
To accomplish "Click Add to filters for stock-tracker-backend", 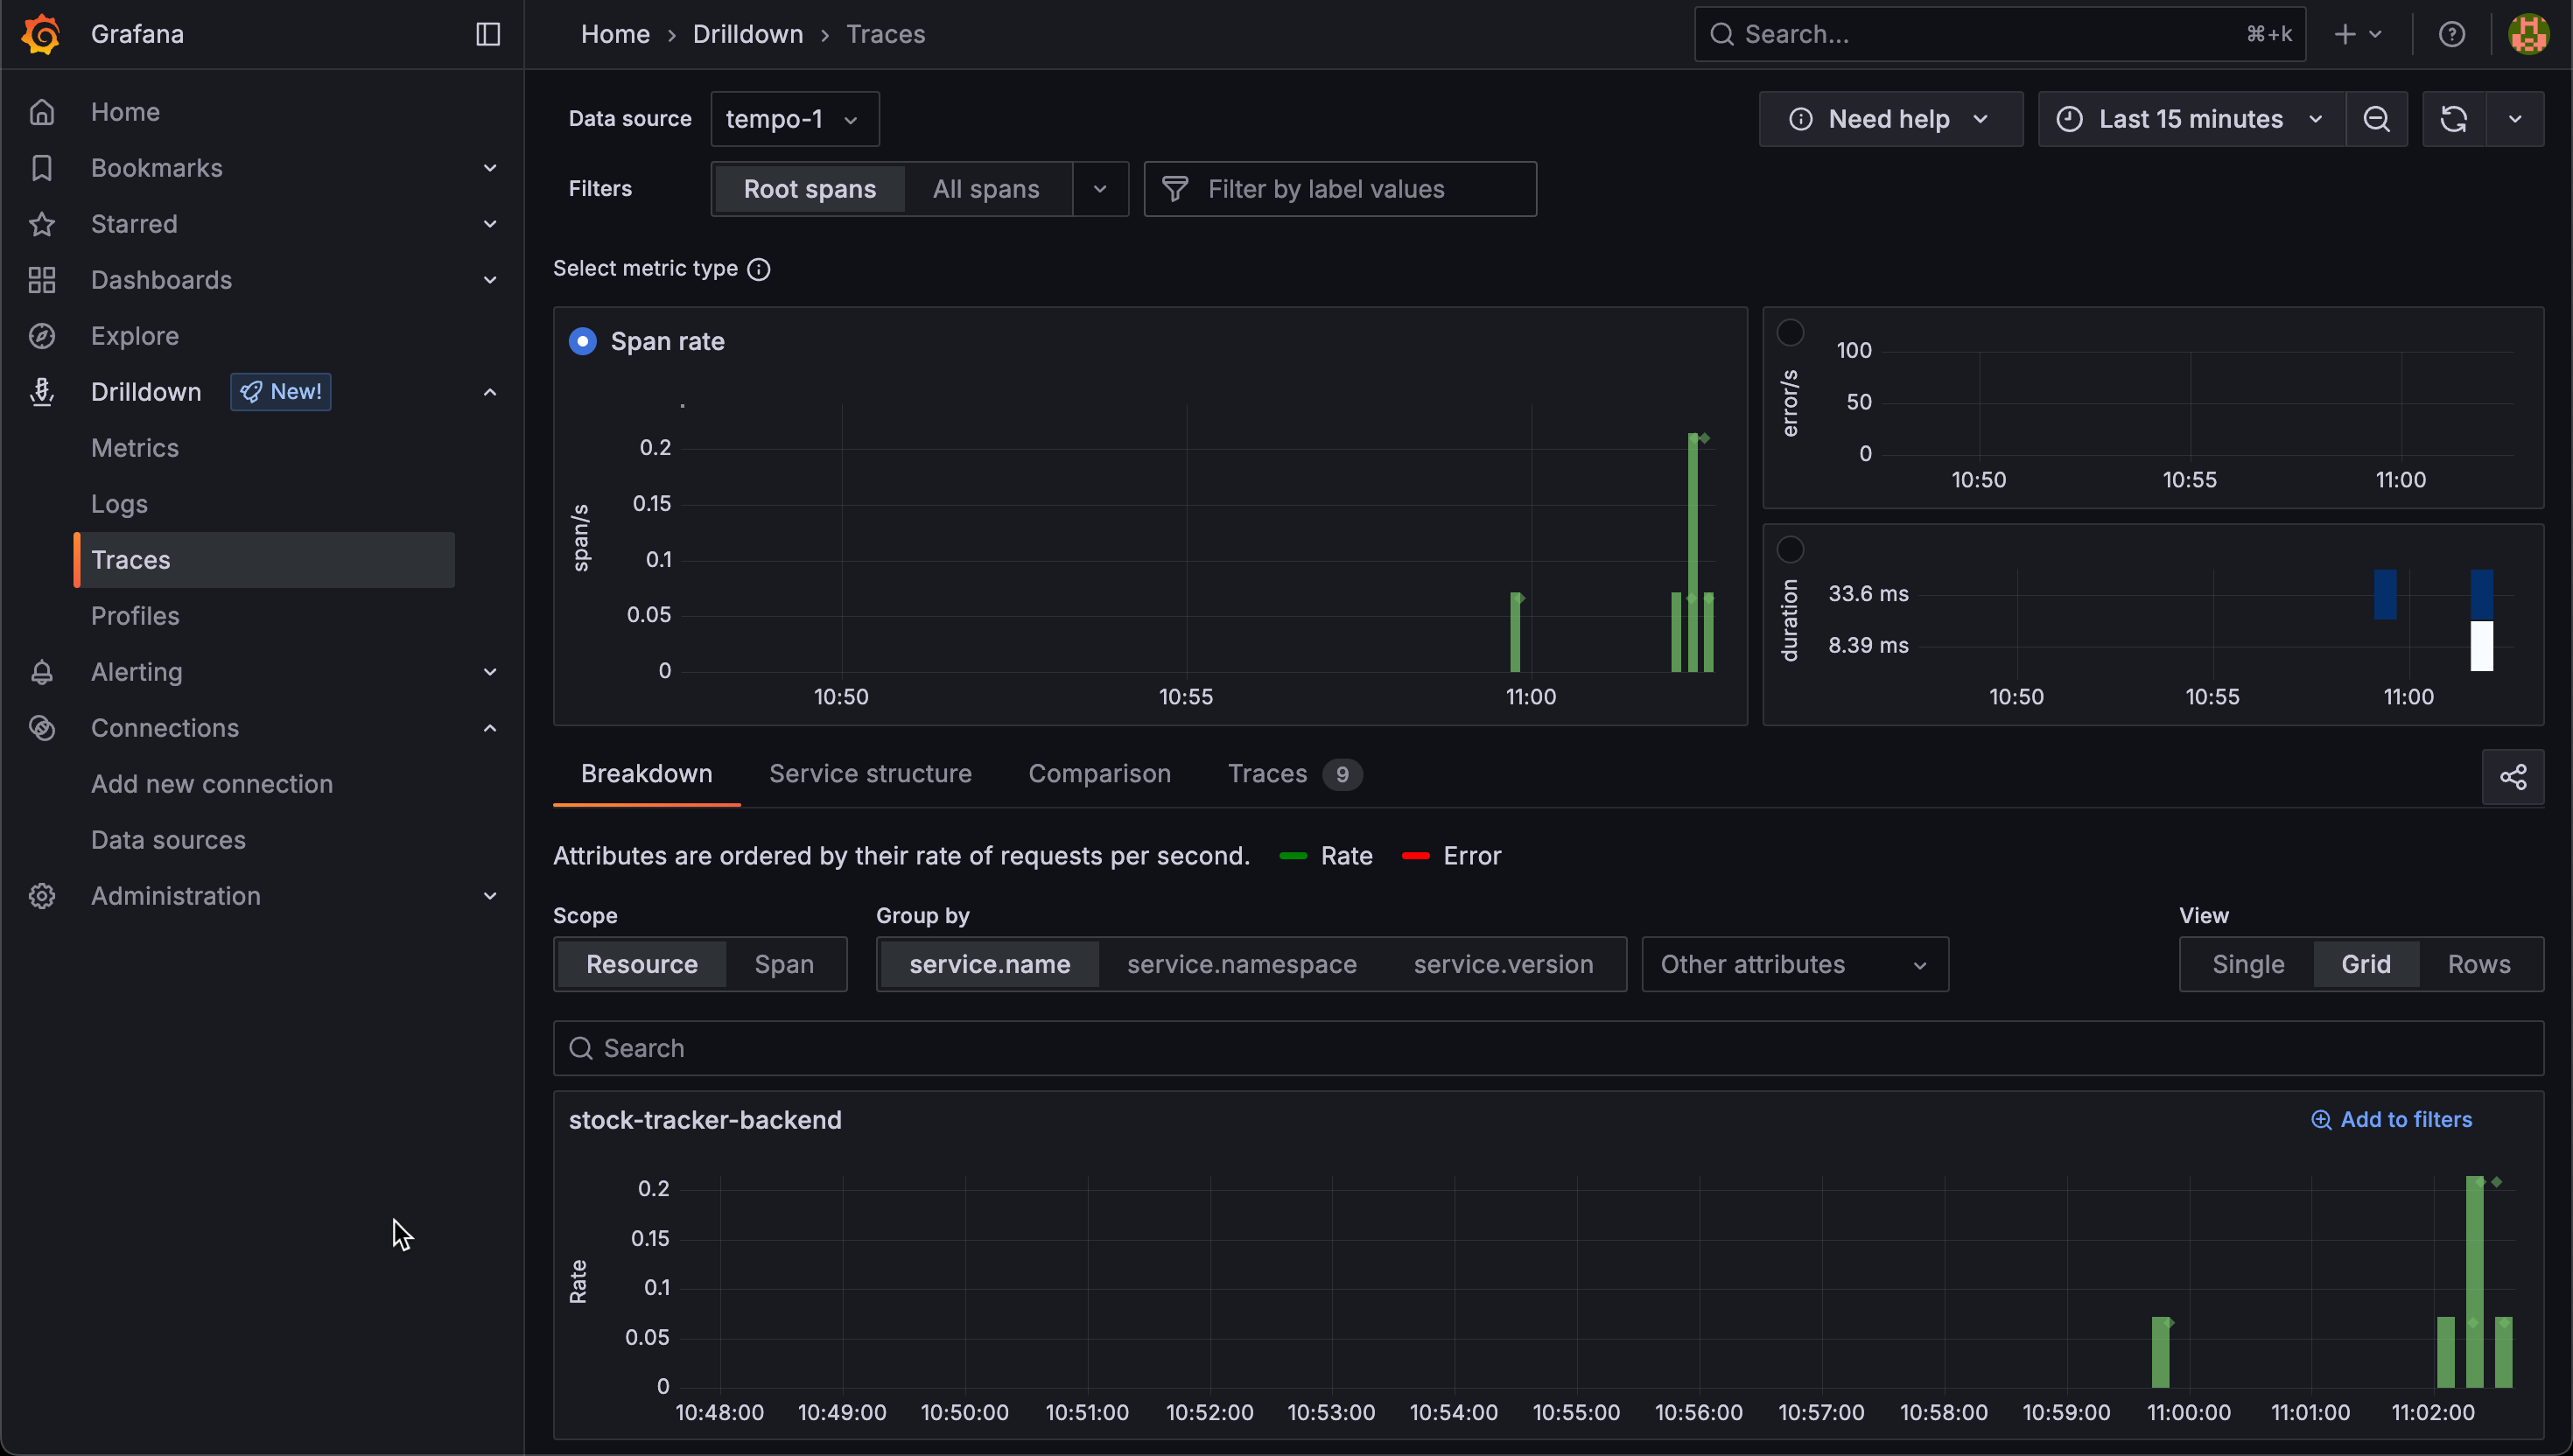I will (x=2391, y=1120).
